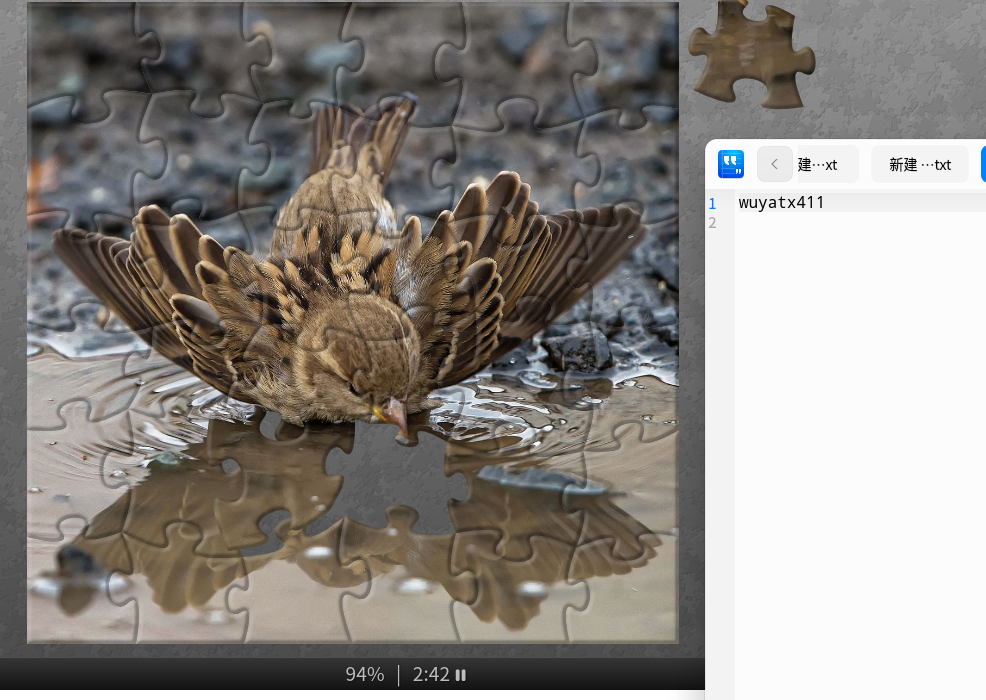Open the "新建 …txt" tab
Screen dimensions: 986x700
pyautogui.click(x=919, y=164)
